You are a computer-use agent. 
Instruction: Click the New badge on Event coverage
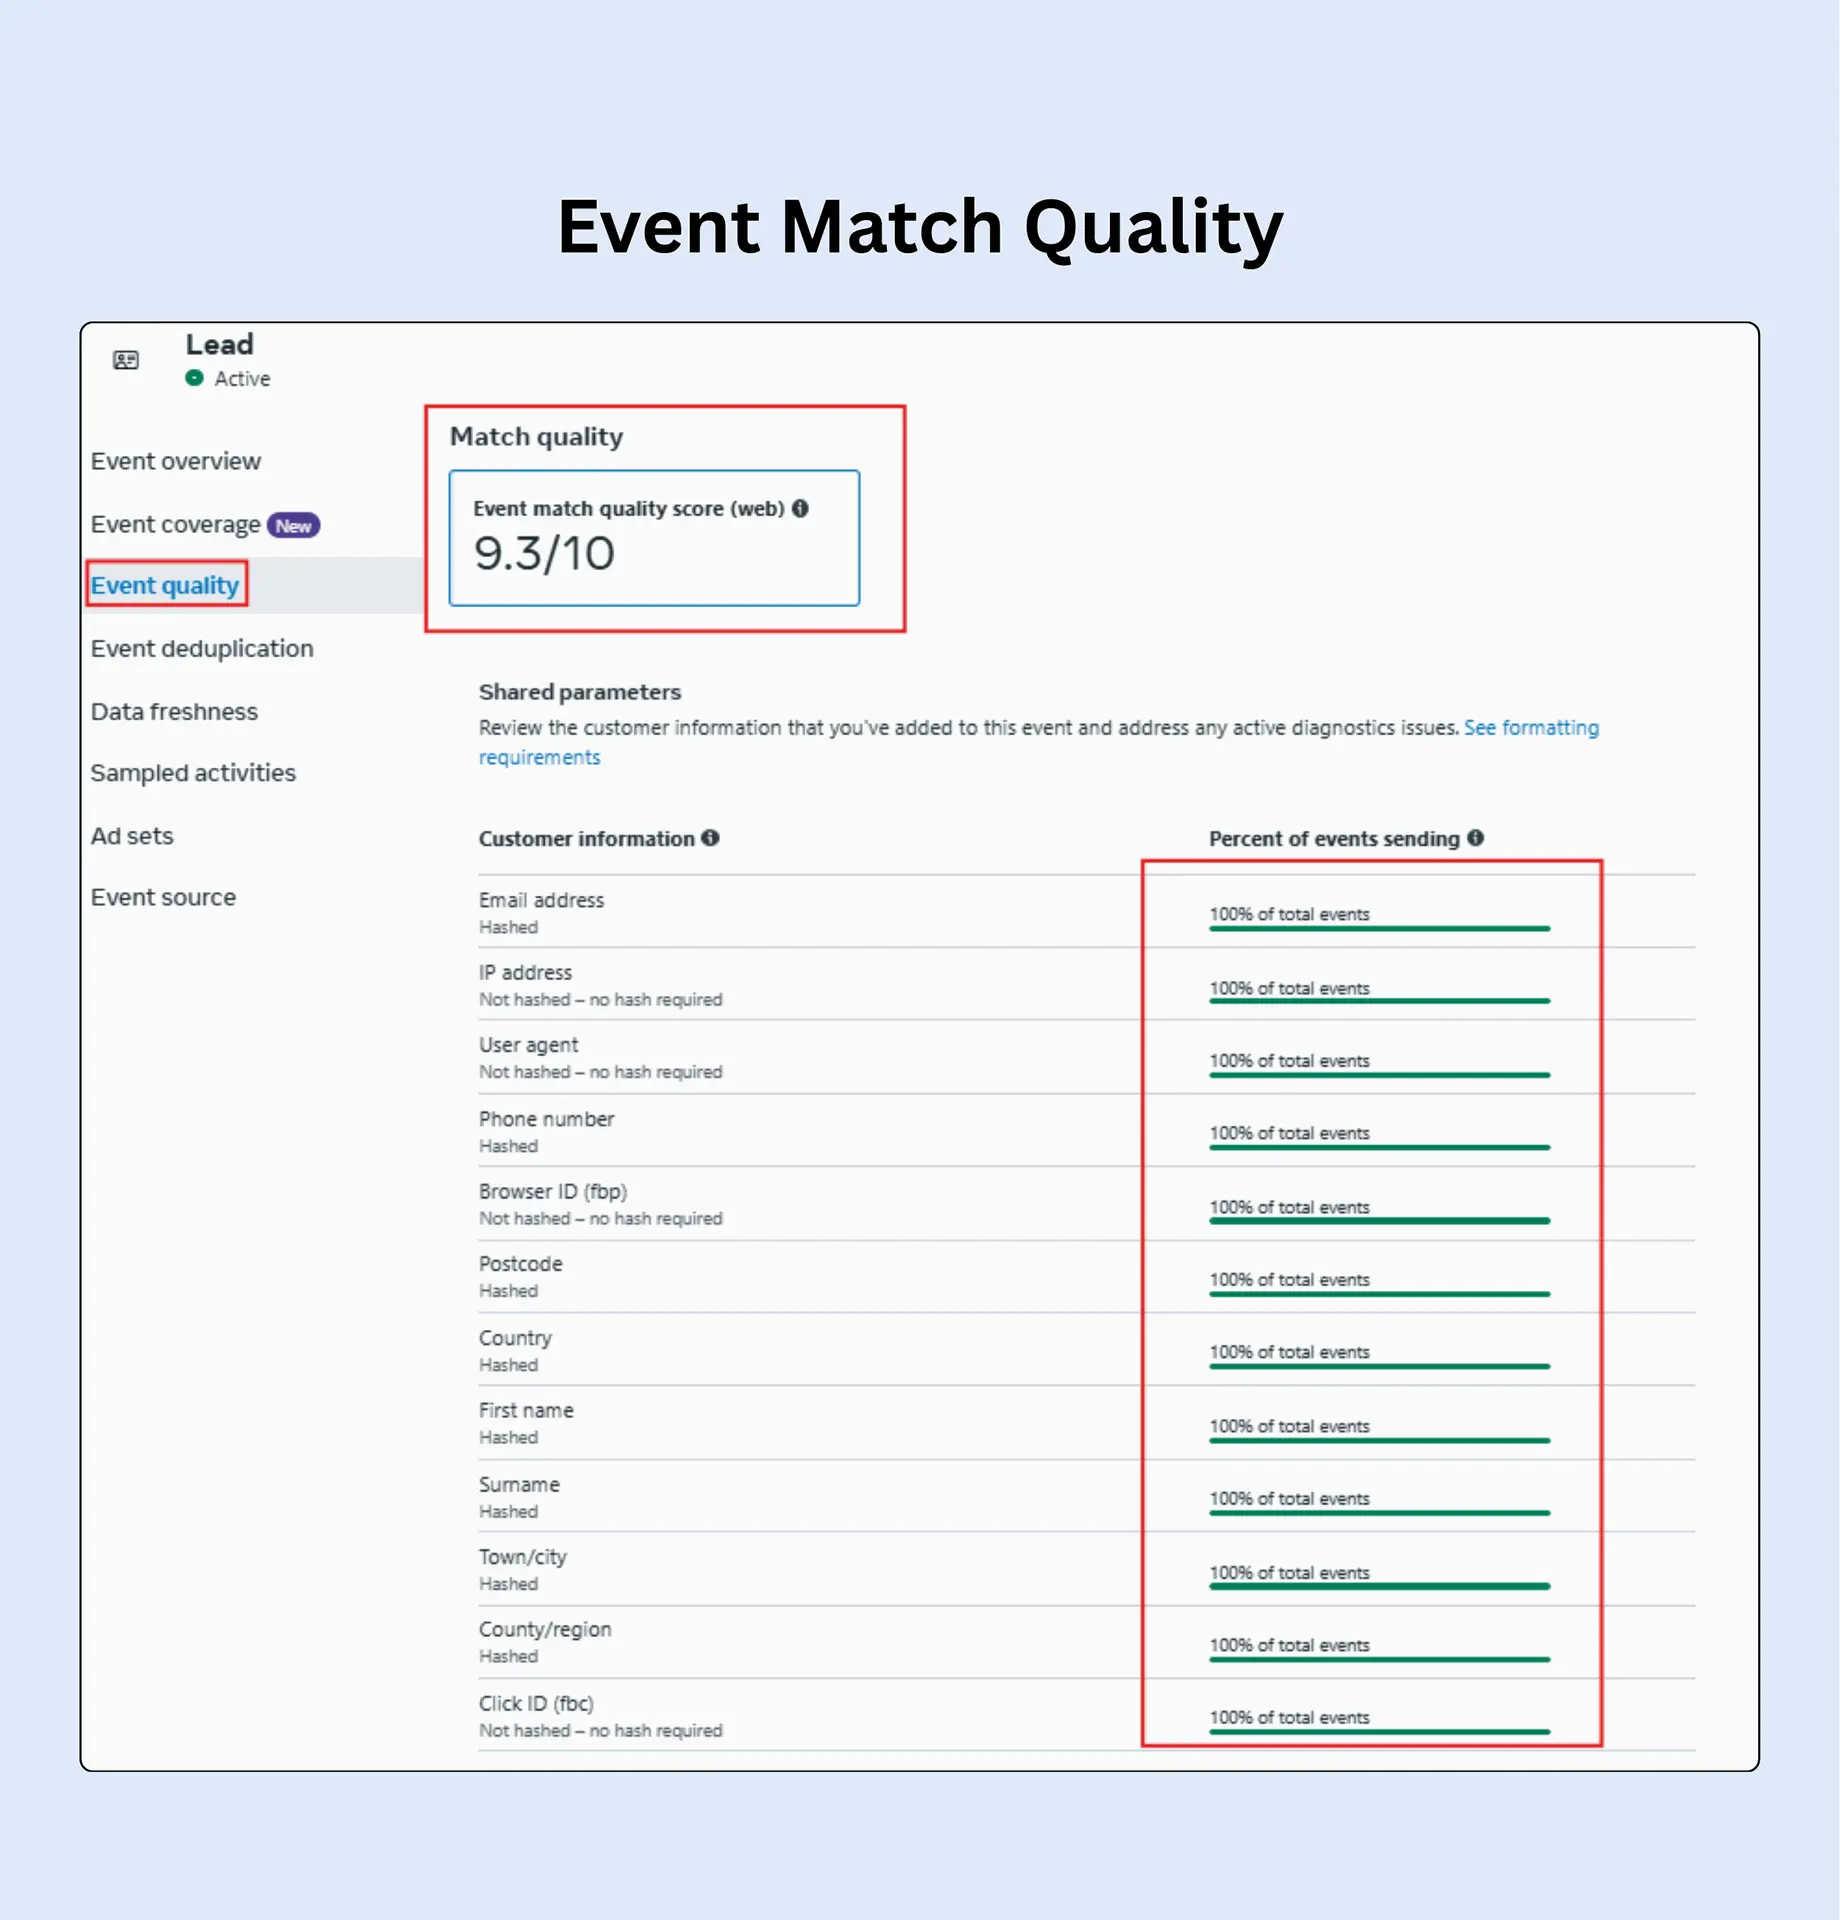point(293,526)
